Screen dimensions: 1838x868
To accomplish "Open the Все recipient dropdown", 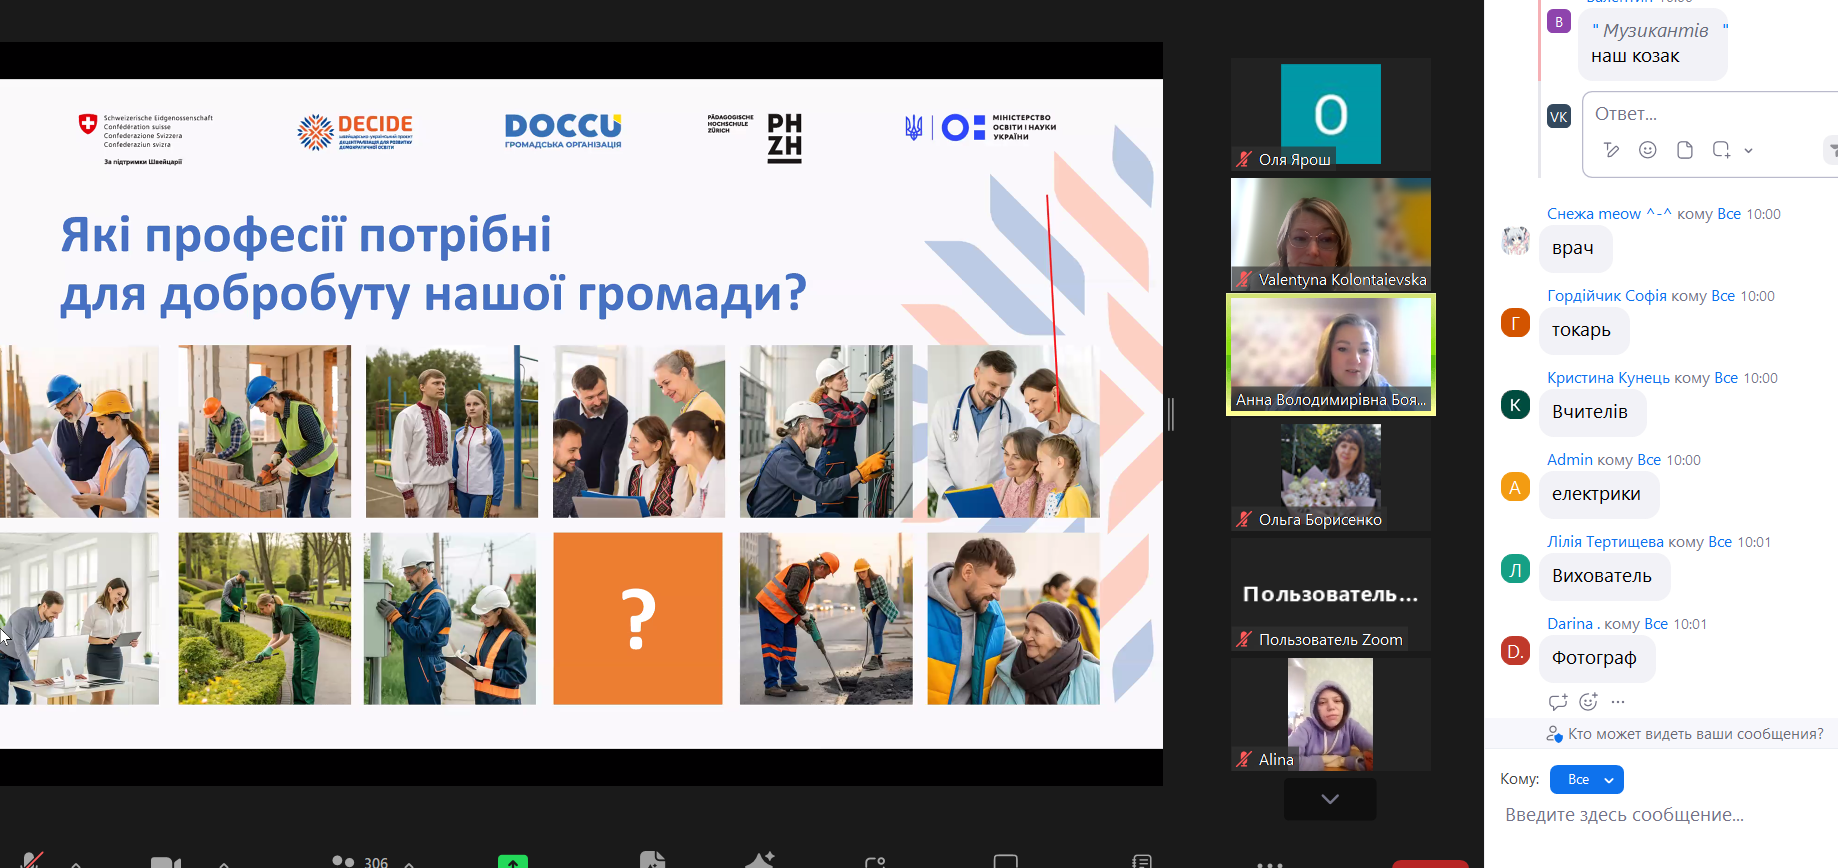I will (x=1586, y=779).
